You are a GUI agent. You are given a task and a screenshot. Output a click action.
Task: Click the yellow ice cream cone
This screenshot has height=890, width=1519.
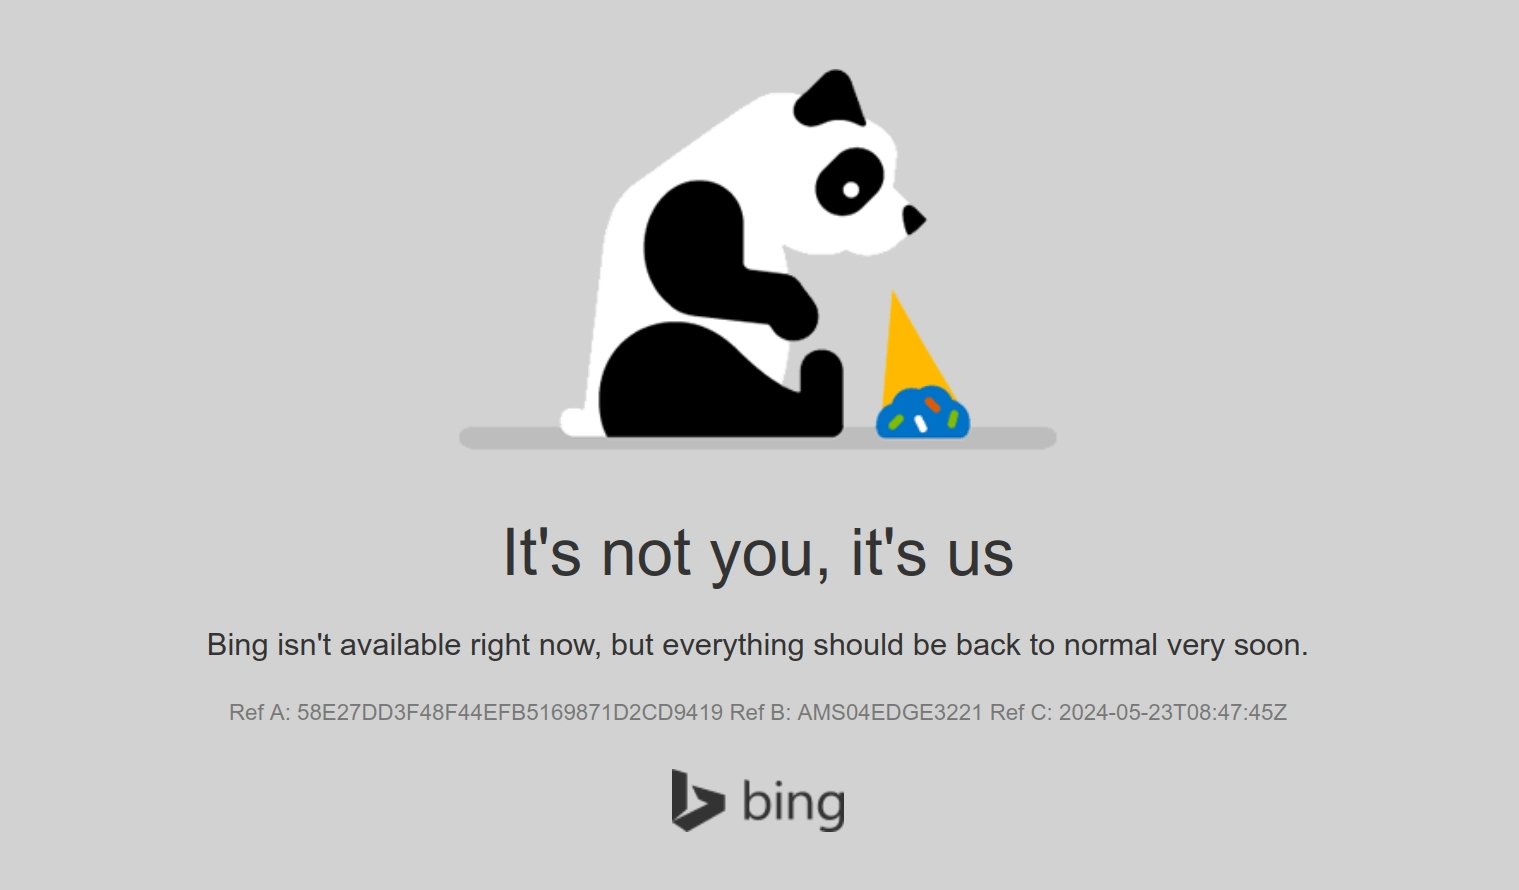pyautogui.click(x=911, y=346)
